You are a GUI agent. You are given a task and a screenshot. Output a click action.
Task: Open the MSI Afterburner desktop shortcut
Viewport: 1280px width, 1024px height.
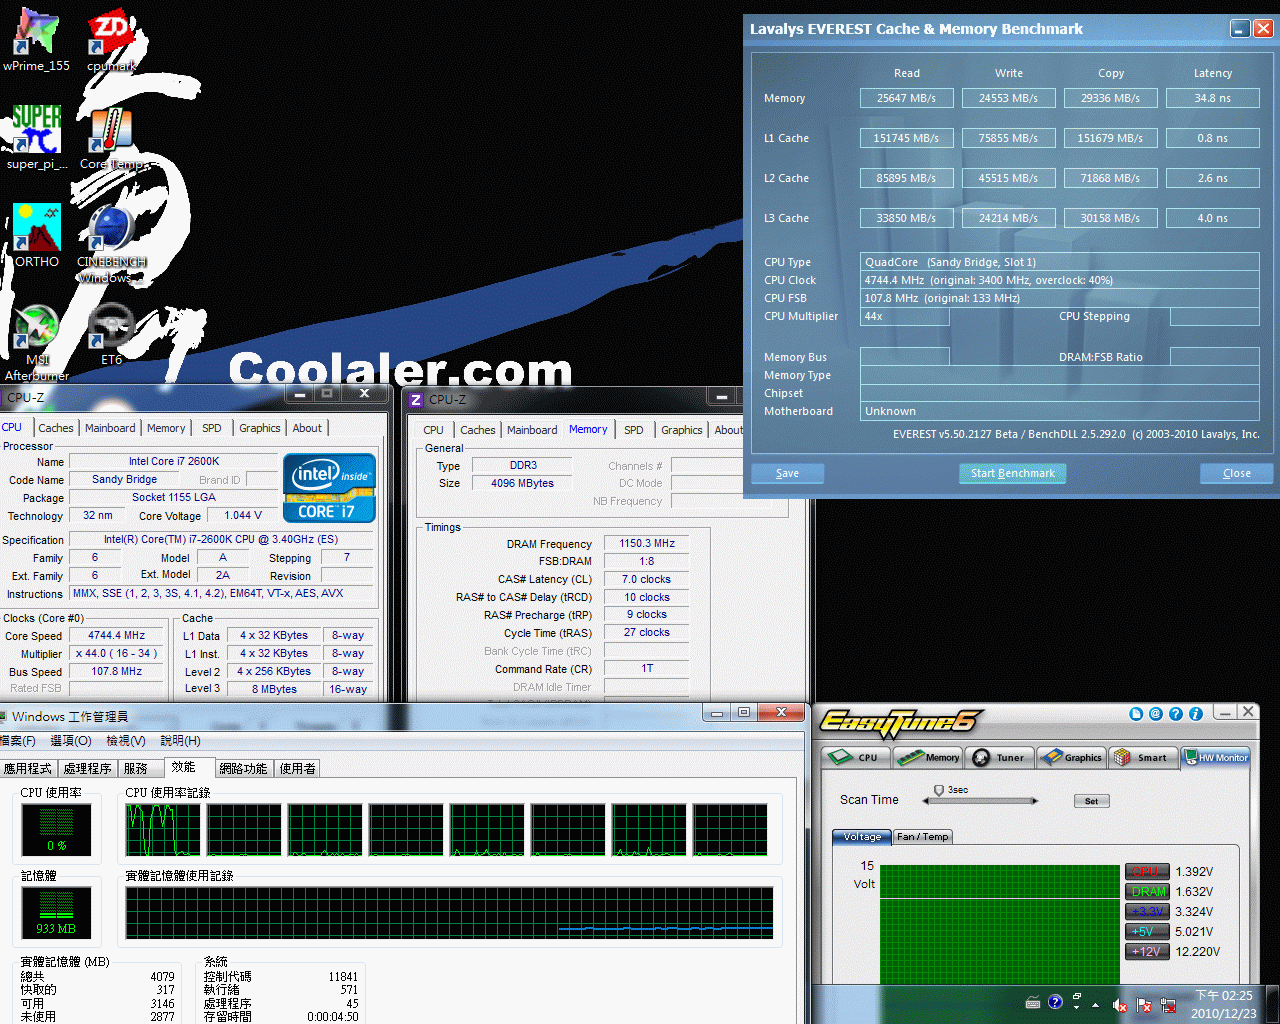(36, 342)
